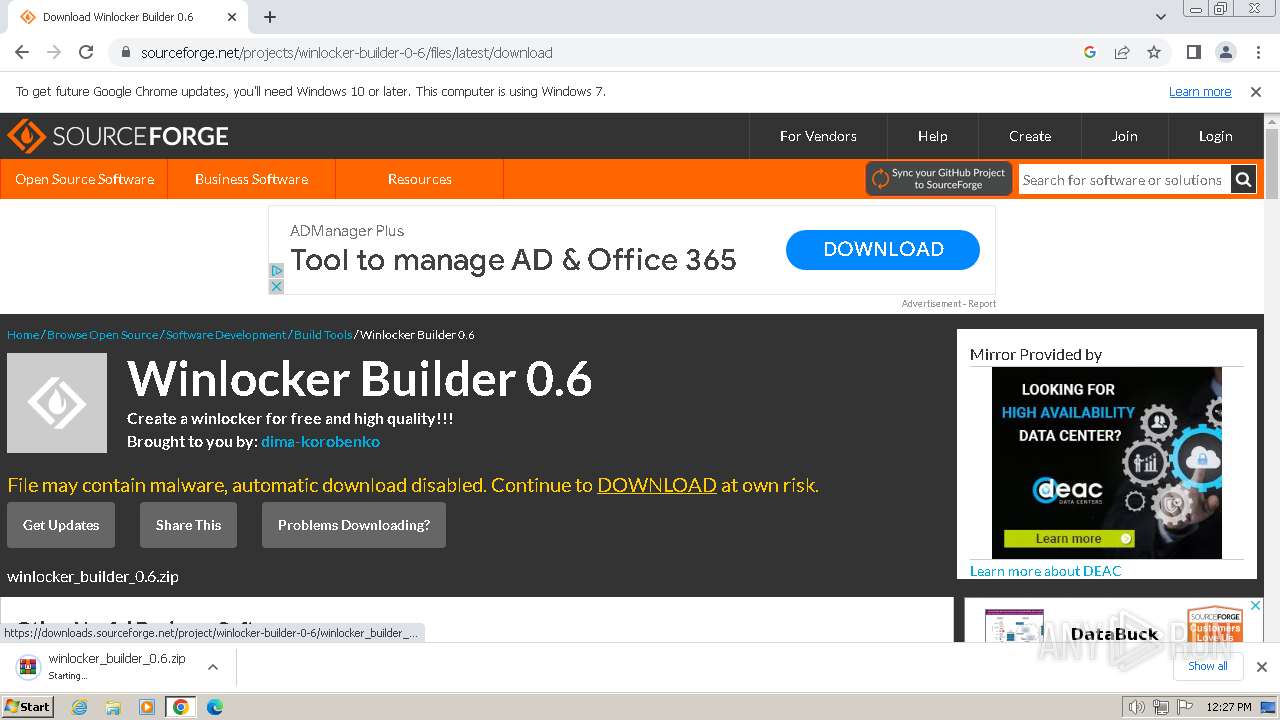Viewport: 1280px width, 720px height.
Task: Open Windows Explorer from the taskbar
Action: coord(113,707)
